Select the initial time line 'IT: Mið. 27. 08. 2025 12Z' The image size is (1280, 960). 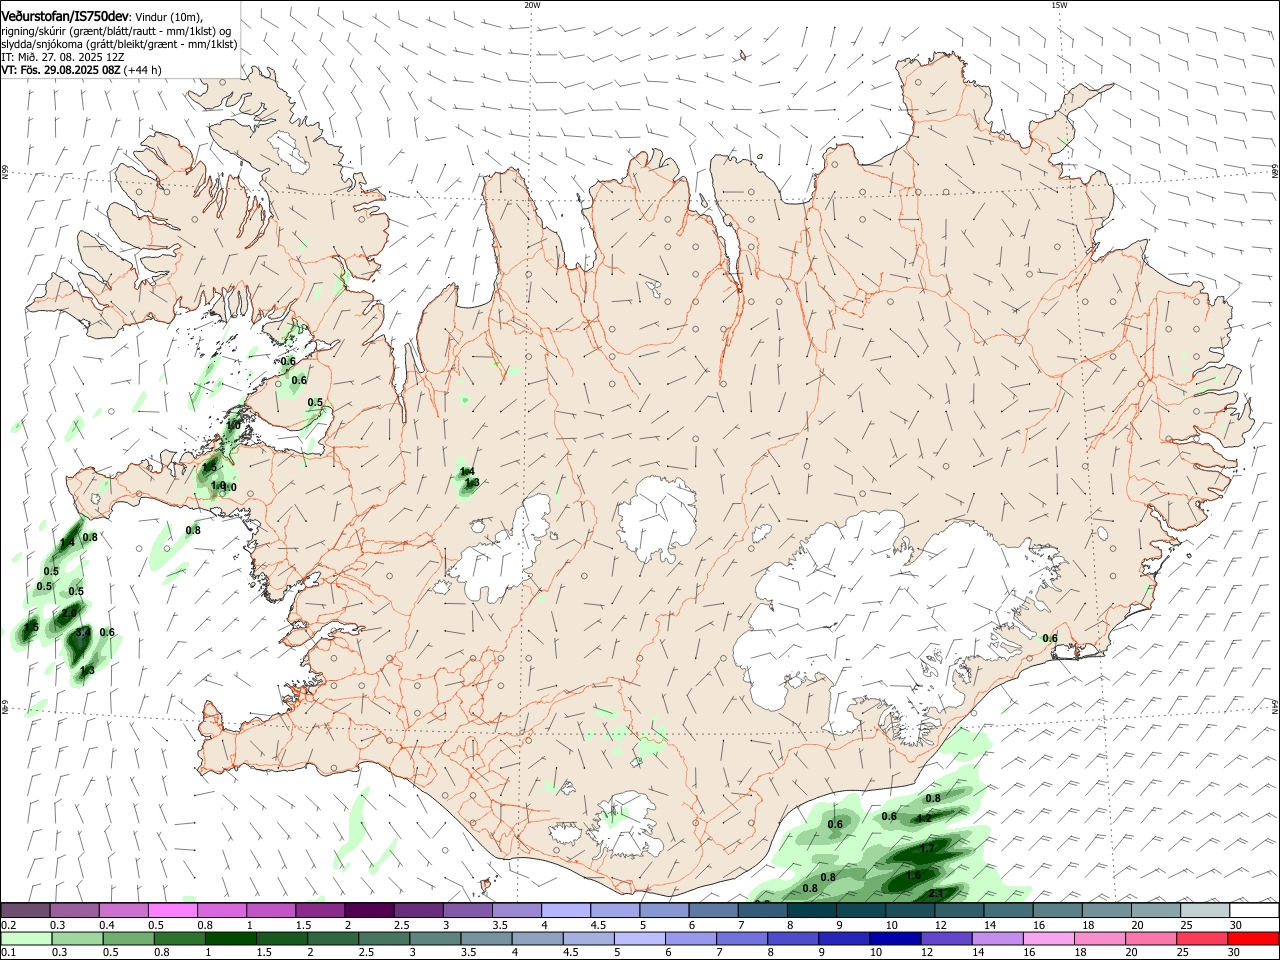(x=63, y=57)
